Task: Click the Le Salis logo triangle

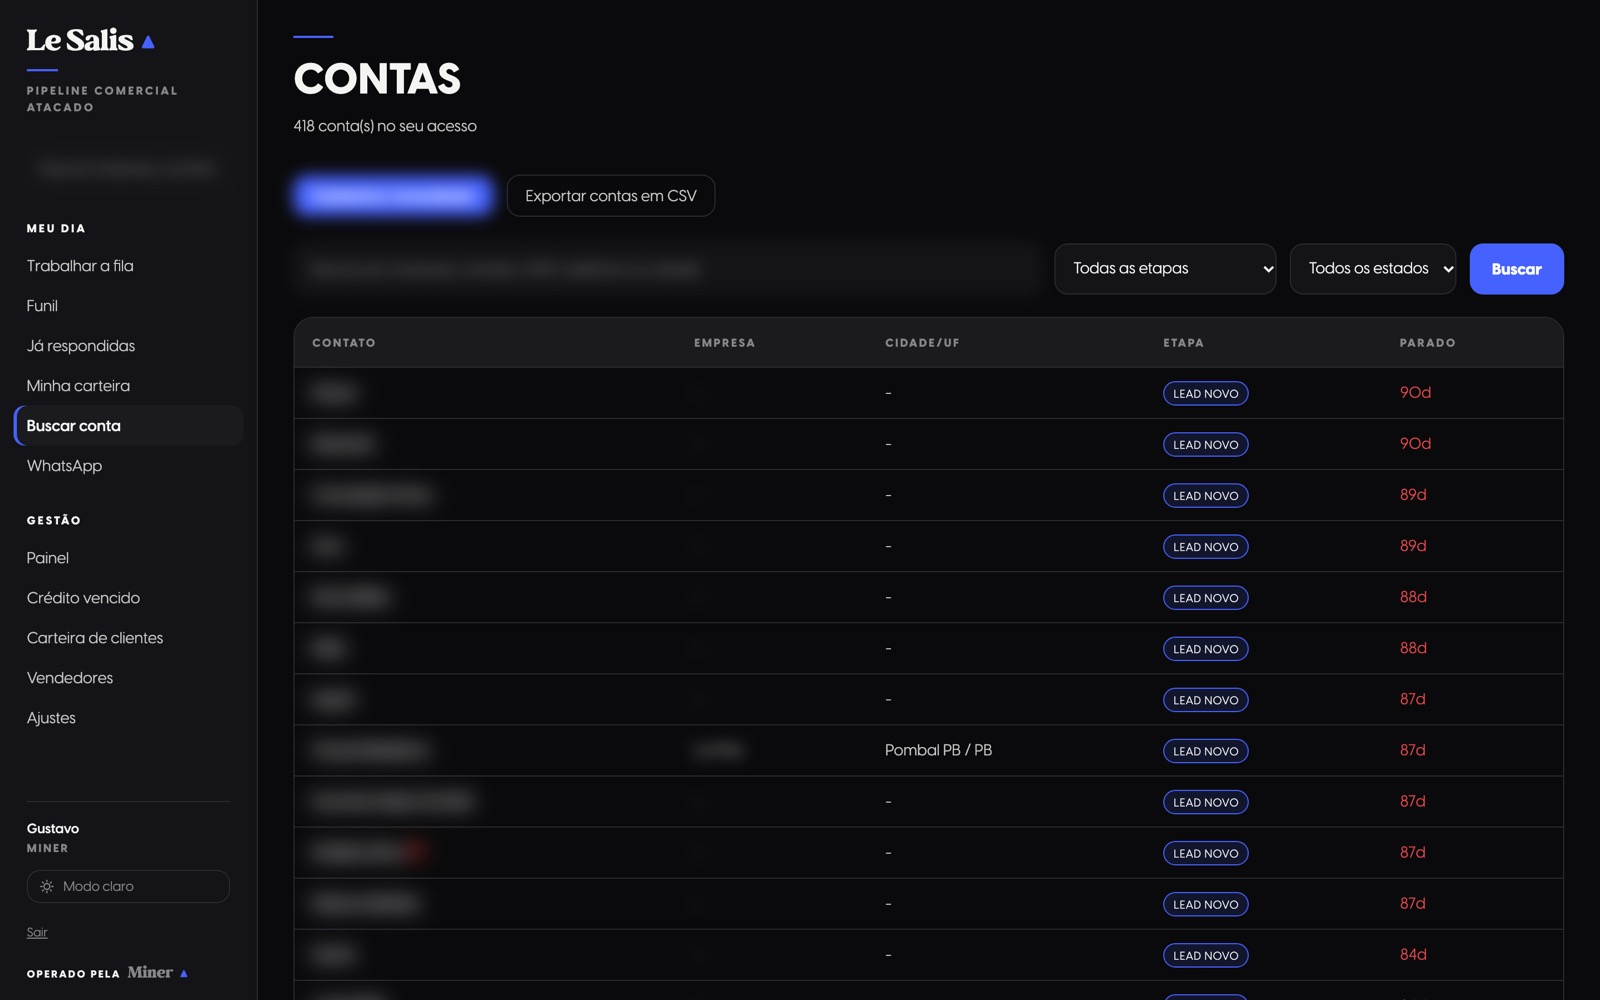Action: pos(148,42)
